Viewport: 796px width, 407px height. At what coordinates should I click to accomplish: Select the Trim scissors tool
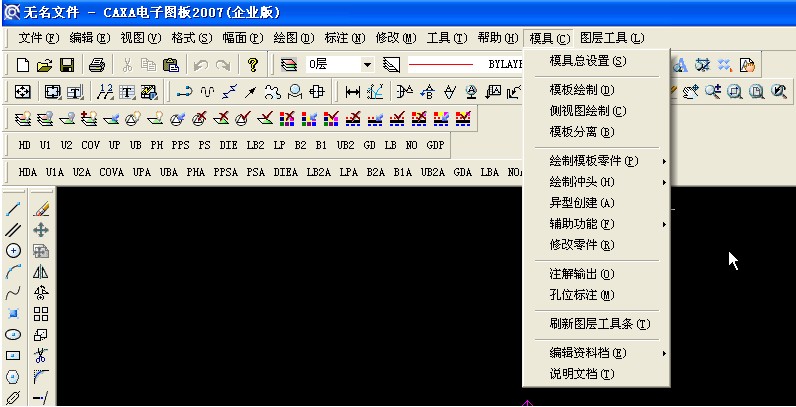click(41, 356)
